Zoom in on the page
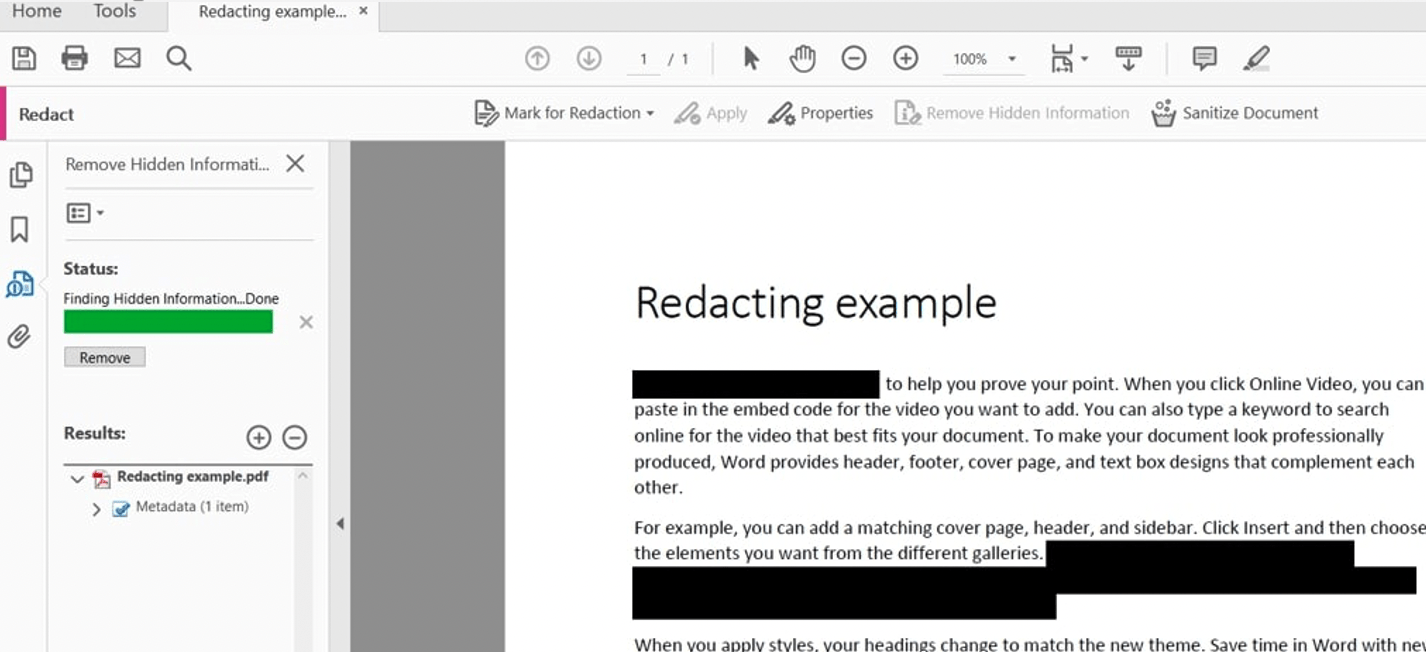This screenshot has height=652, width=1426. tap(905, 57)
